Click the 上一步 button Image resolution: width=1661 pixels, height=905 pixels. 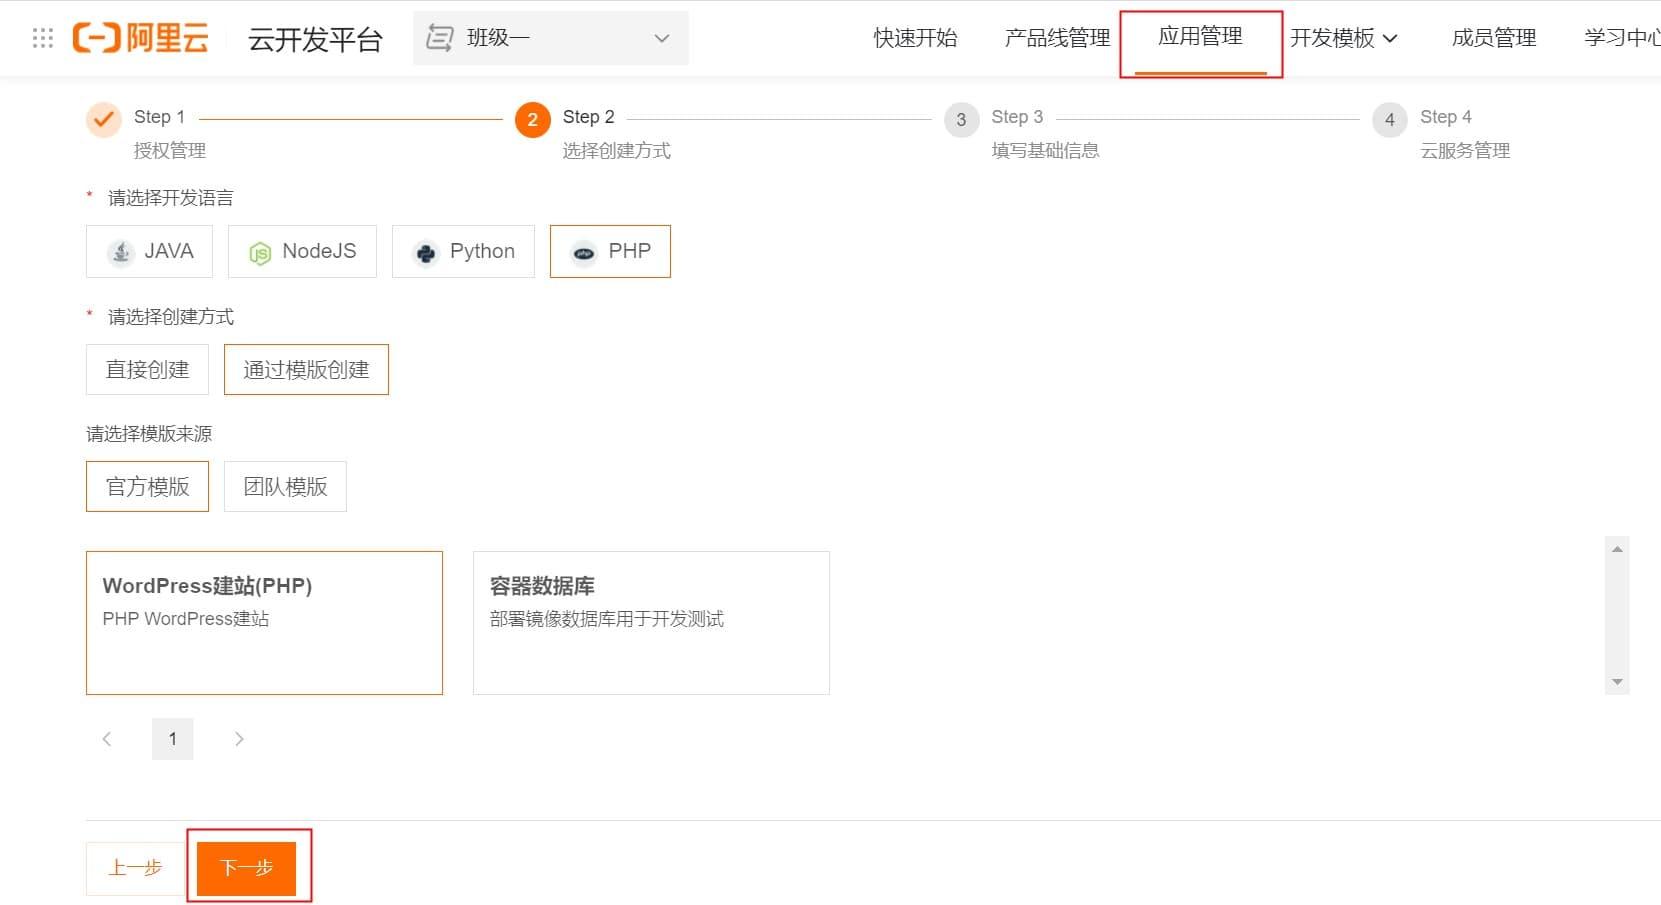point(135,868)
